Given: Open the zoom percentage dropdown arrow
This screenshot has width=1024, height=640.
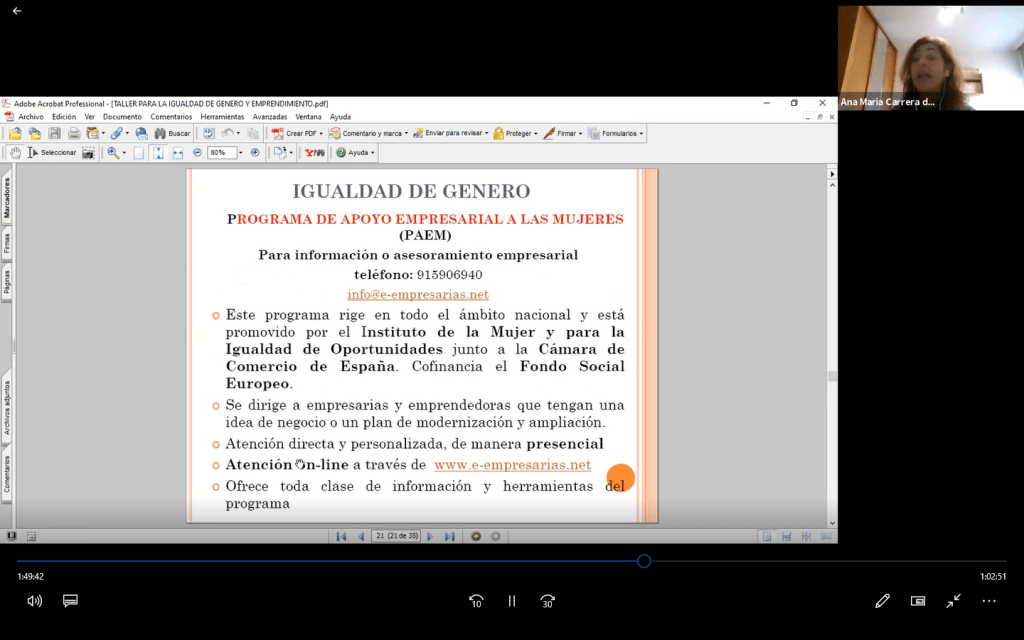Looking at the screenshot, I should pyautogui.click(x=241, y=153).
